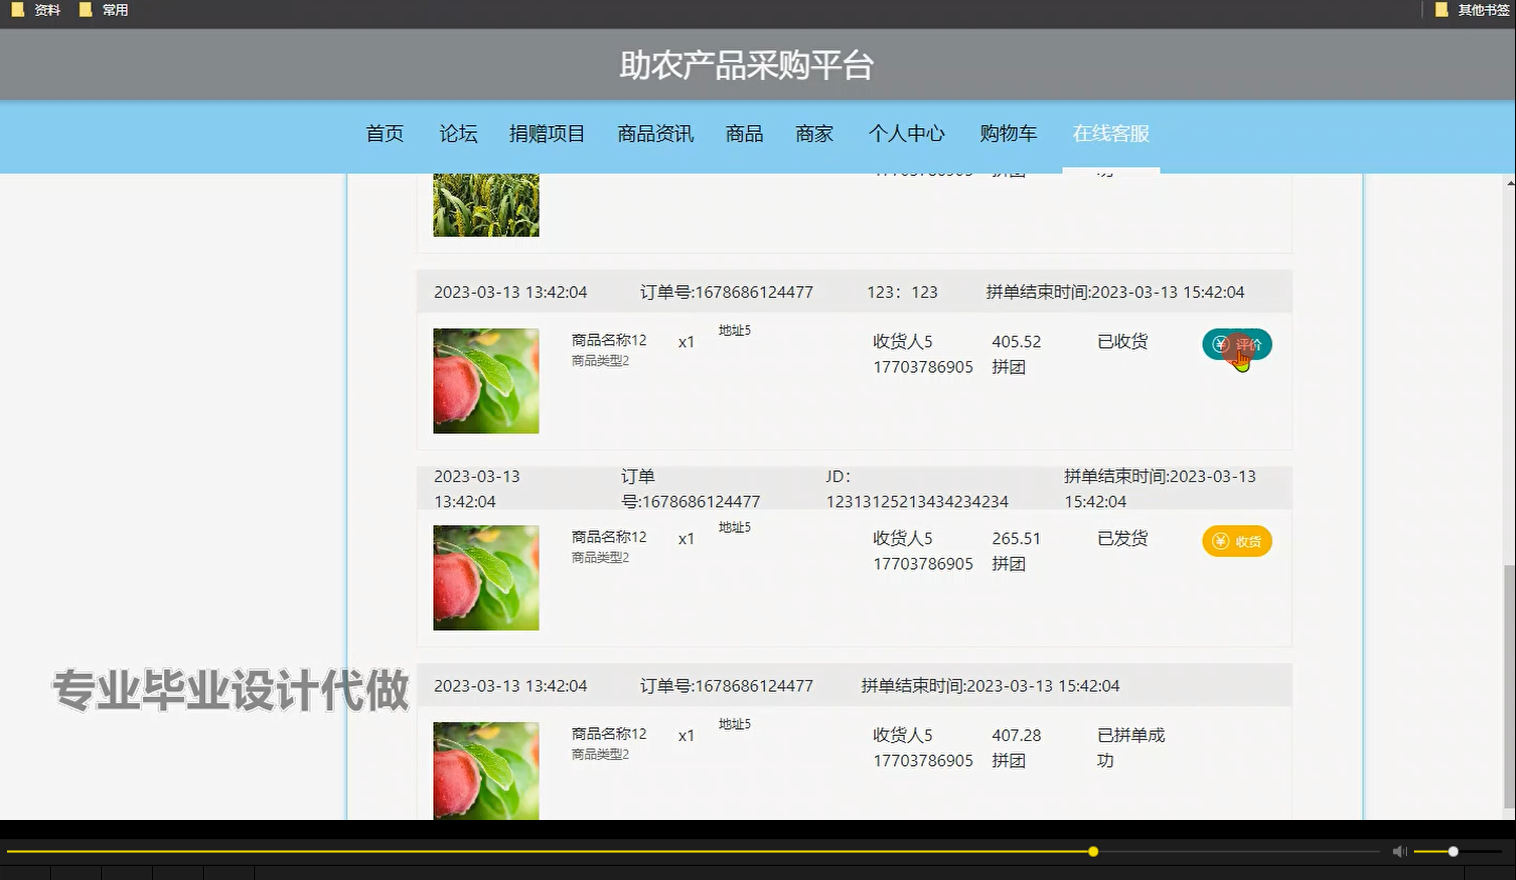Open the 商品资讯 section
Image resolution: width=1516 pixels, height=880 pixels.
[655, 133]
